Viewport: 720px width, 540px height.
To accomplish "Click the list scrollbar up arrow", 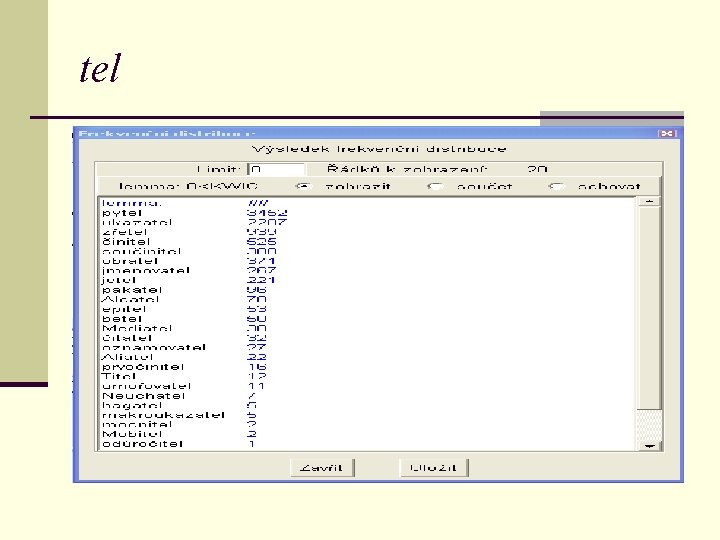I will [649, 201].
